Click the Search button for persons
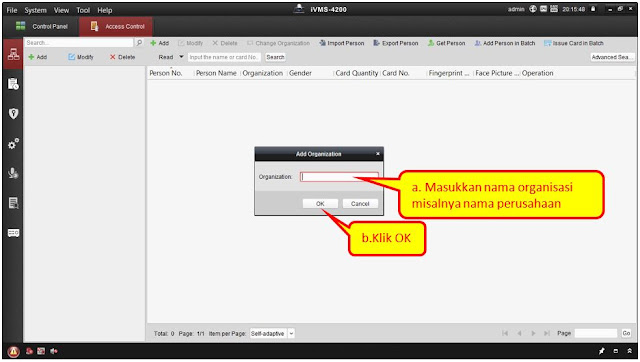The height and width of the screenshot is (362, 640). point(276,57)
